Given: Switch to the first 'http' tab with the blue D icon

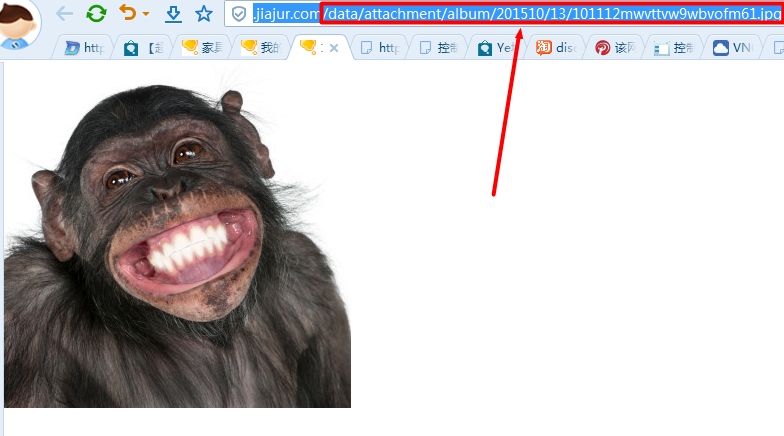Looking at the screenshot, I should pyautogui.click(x=84, y=48).
